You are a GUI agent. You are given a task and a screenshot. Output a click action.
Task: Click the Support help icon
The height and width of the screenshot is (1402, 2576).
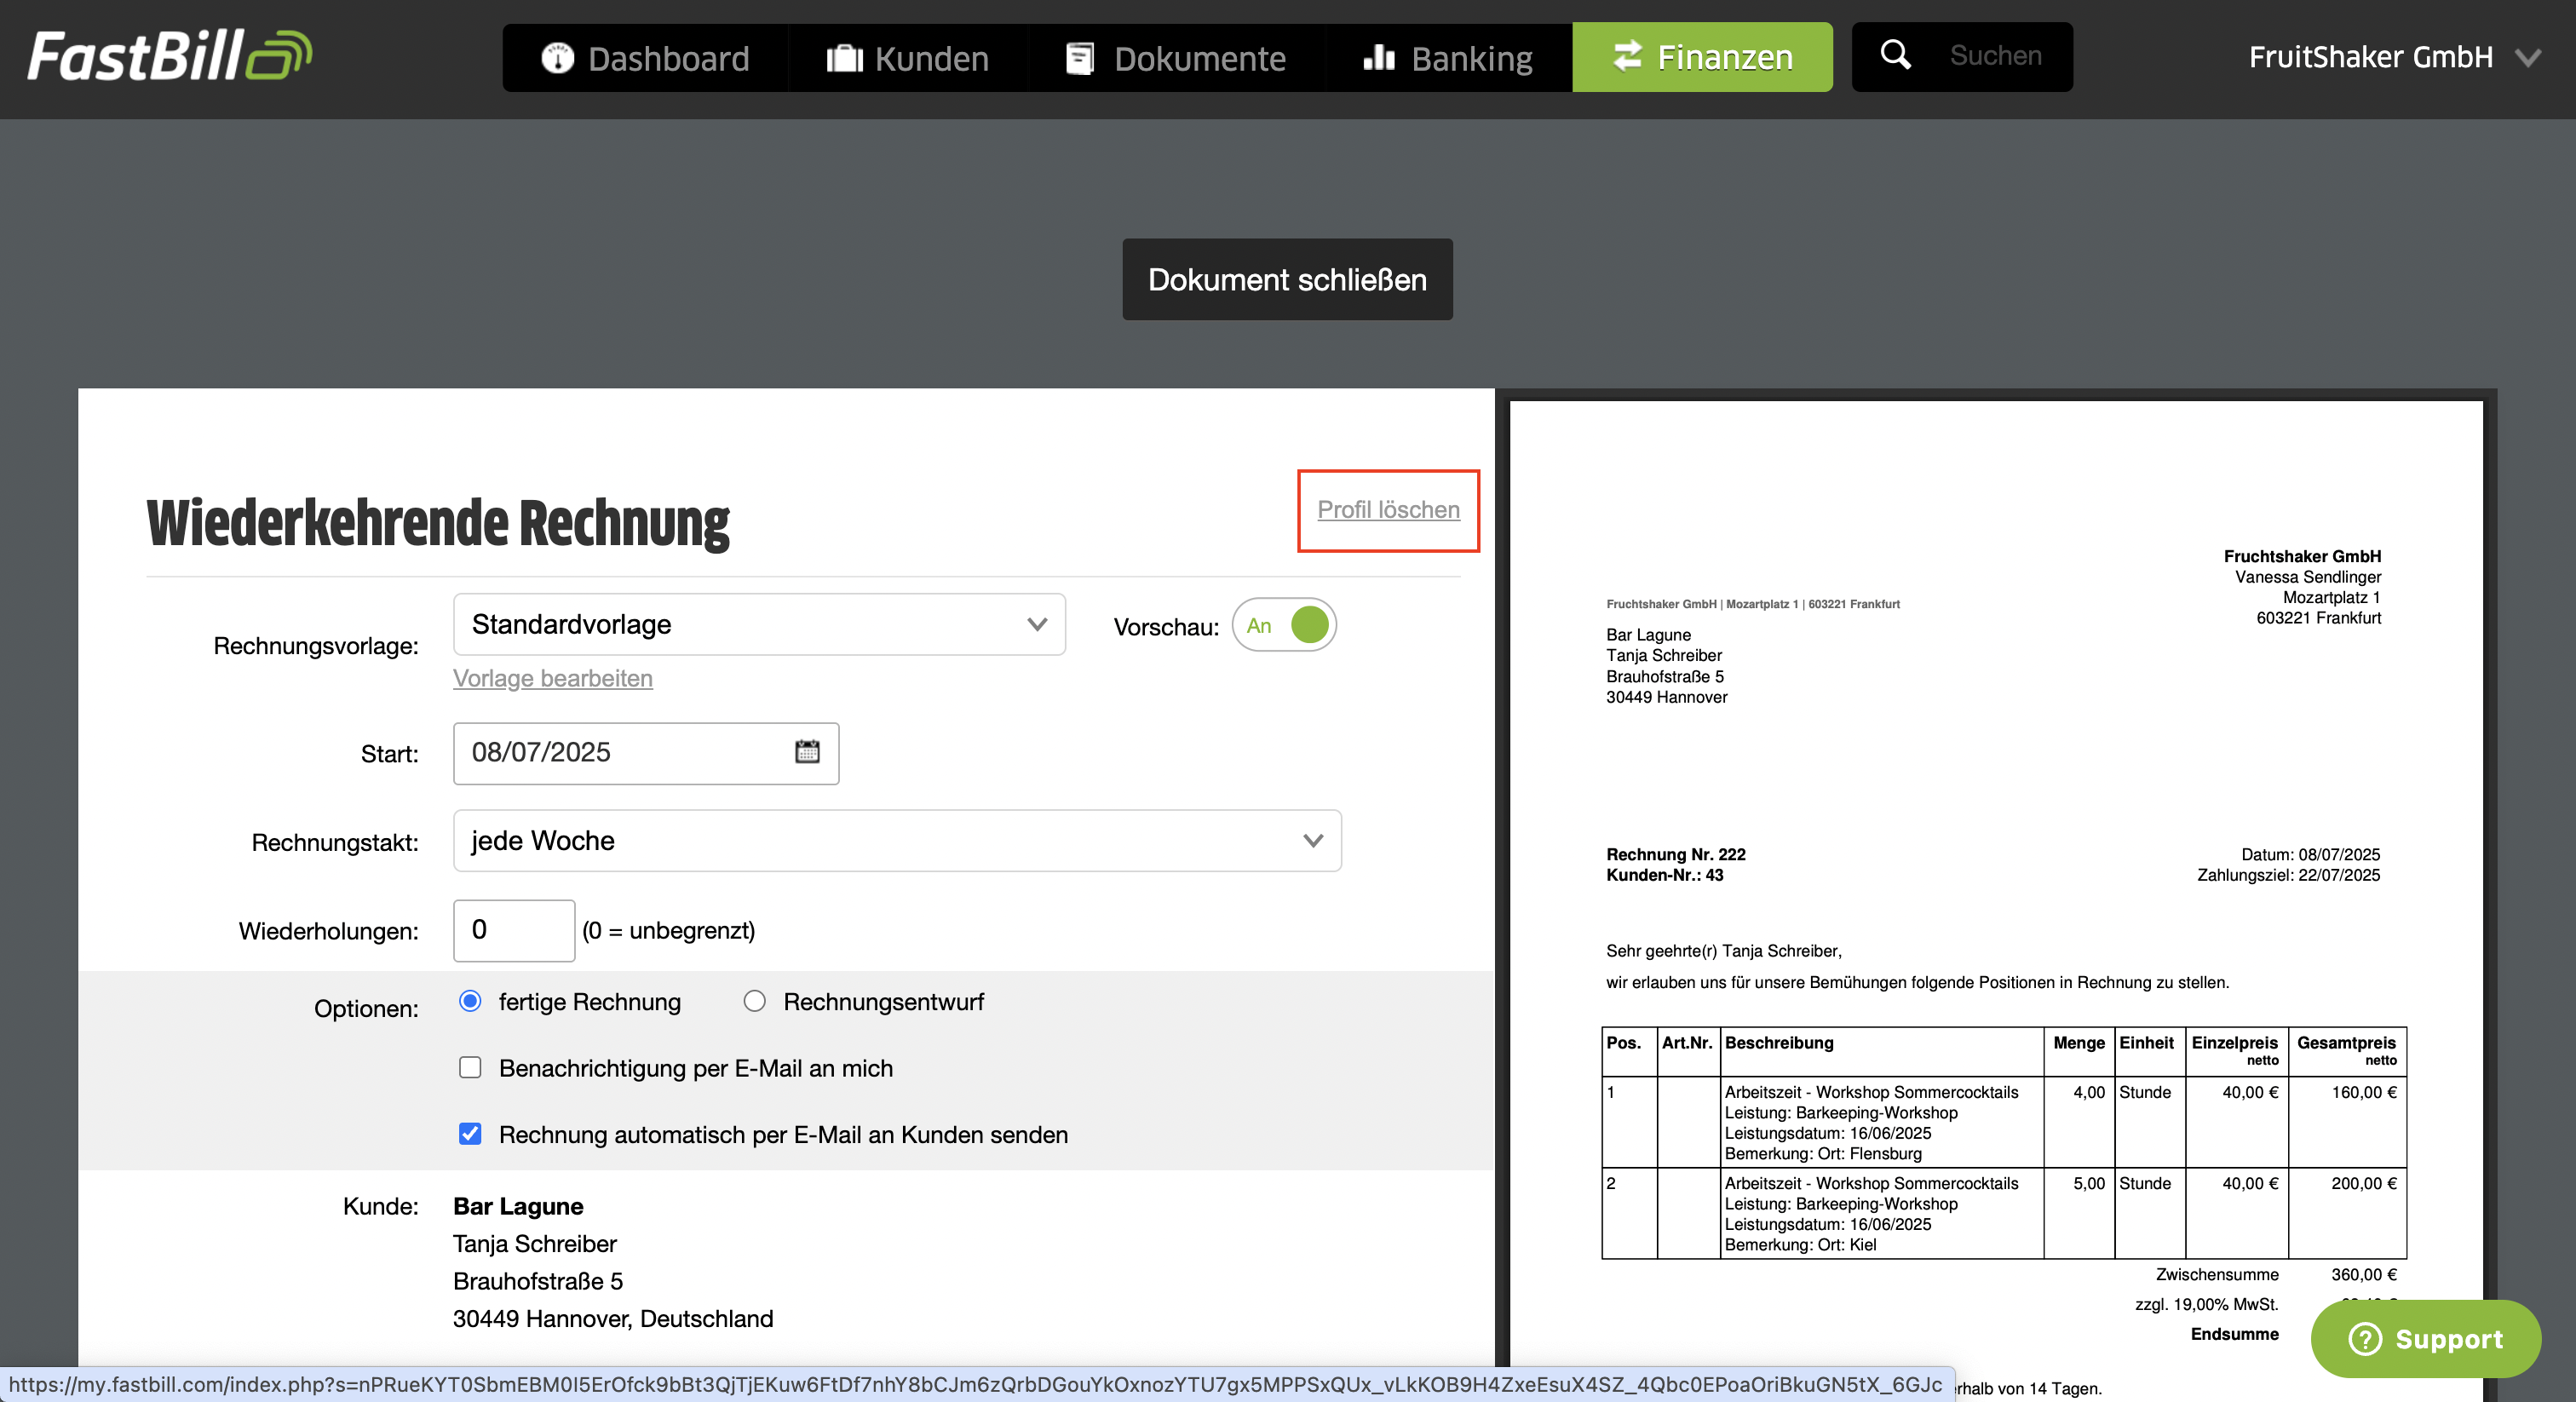[x=2364, y=1338]
